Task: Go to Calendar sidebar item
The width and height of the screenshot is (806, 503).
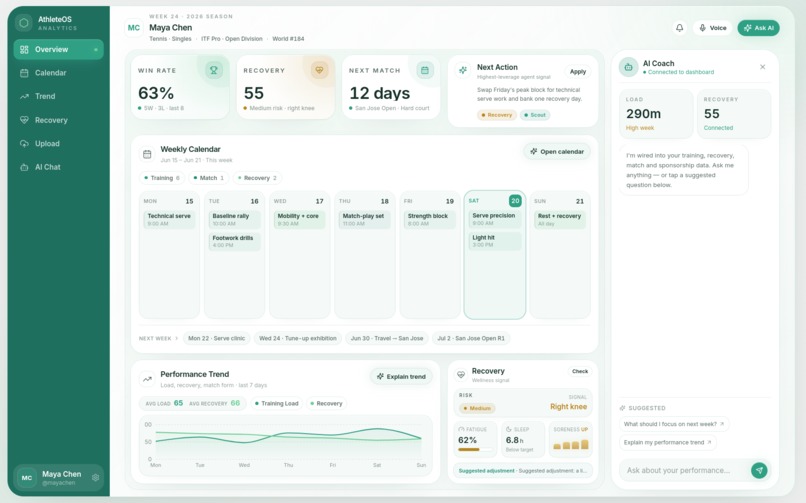Action: click(59, 73)
